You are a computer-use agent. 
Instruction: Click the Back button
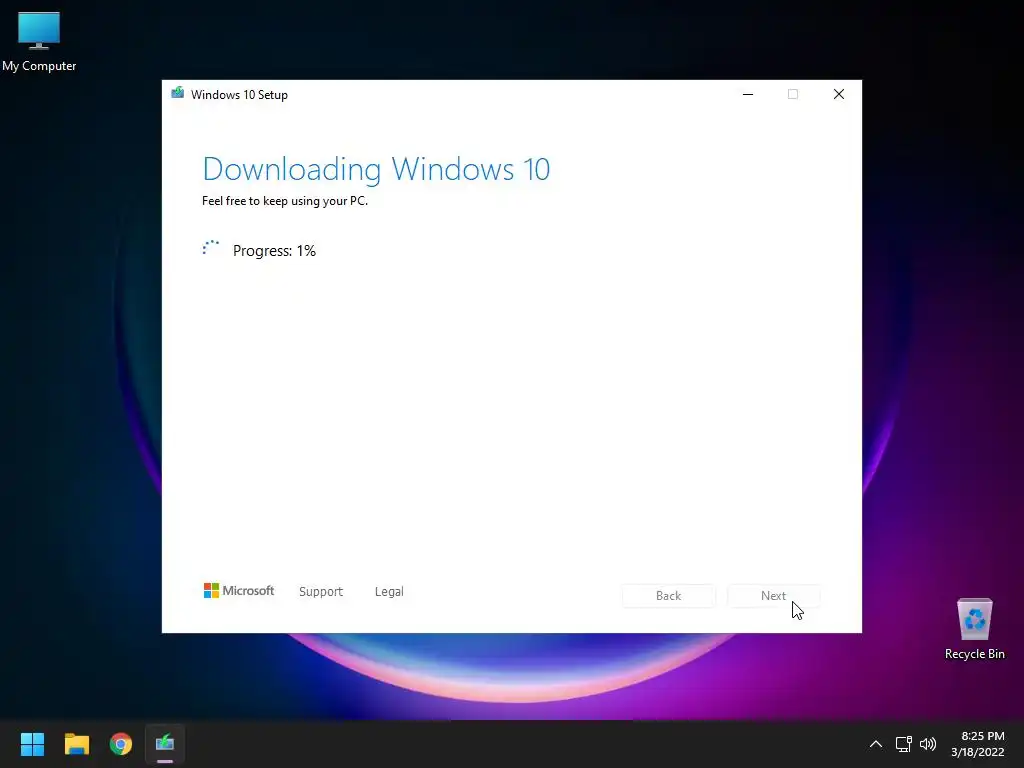[x=668, y=596]
